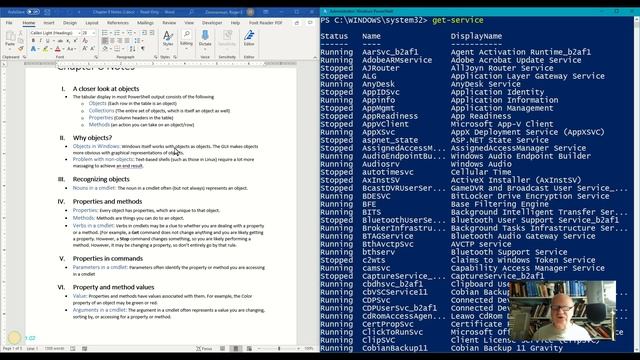The height and width of the screenshot is (360, 640).
Task: Apply Center alignment icon
Action: coord(112,41)
